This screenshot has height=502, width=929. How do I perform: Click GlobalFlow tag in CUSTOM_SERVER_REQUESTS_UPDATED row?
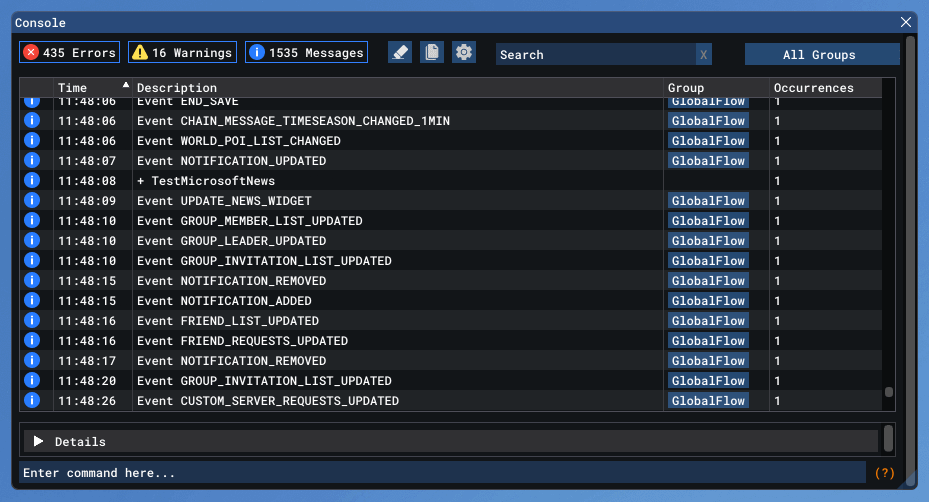708,401
